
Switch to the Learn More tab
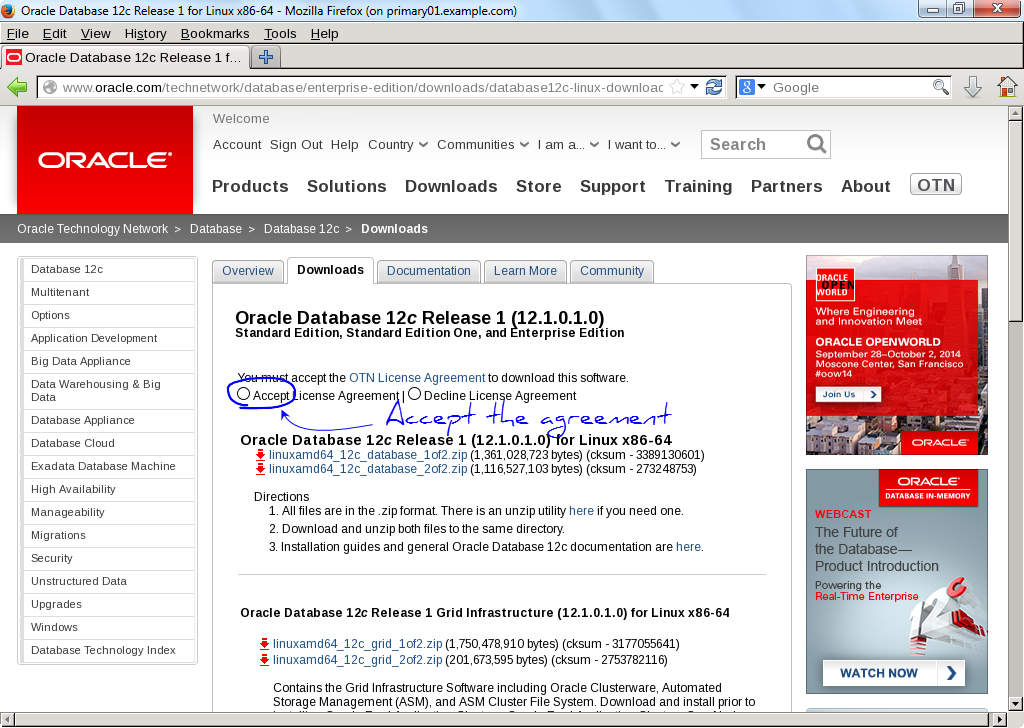pyautogui.click(x=525, y=271)
